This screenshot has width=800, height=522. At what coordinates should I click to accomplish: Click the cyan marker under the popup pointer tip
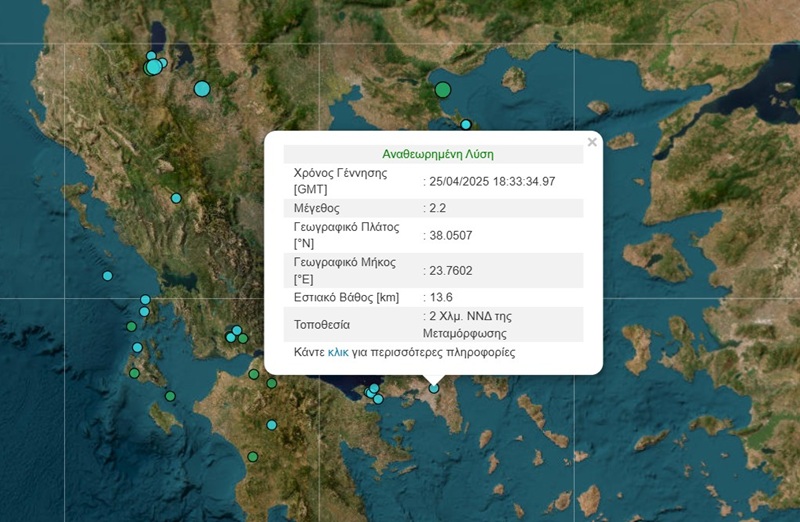click(433, 388)
